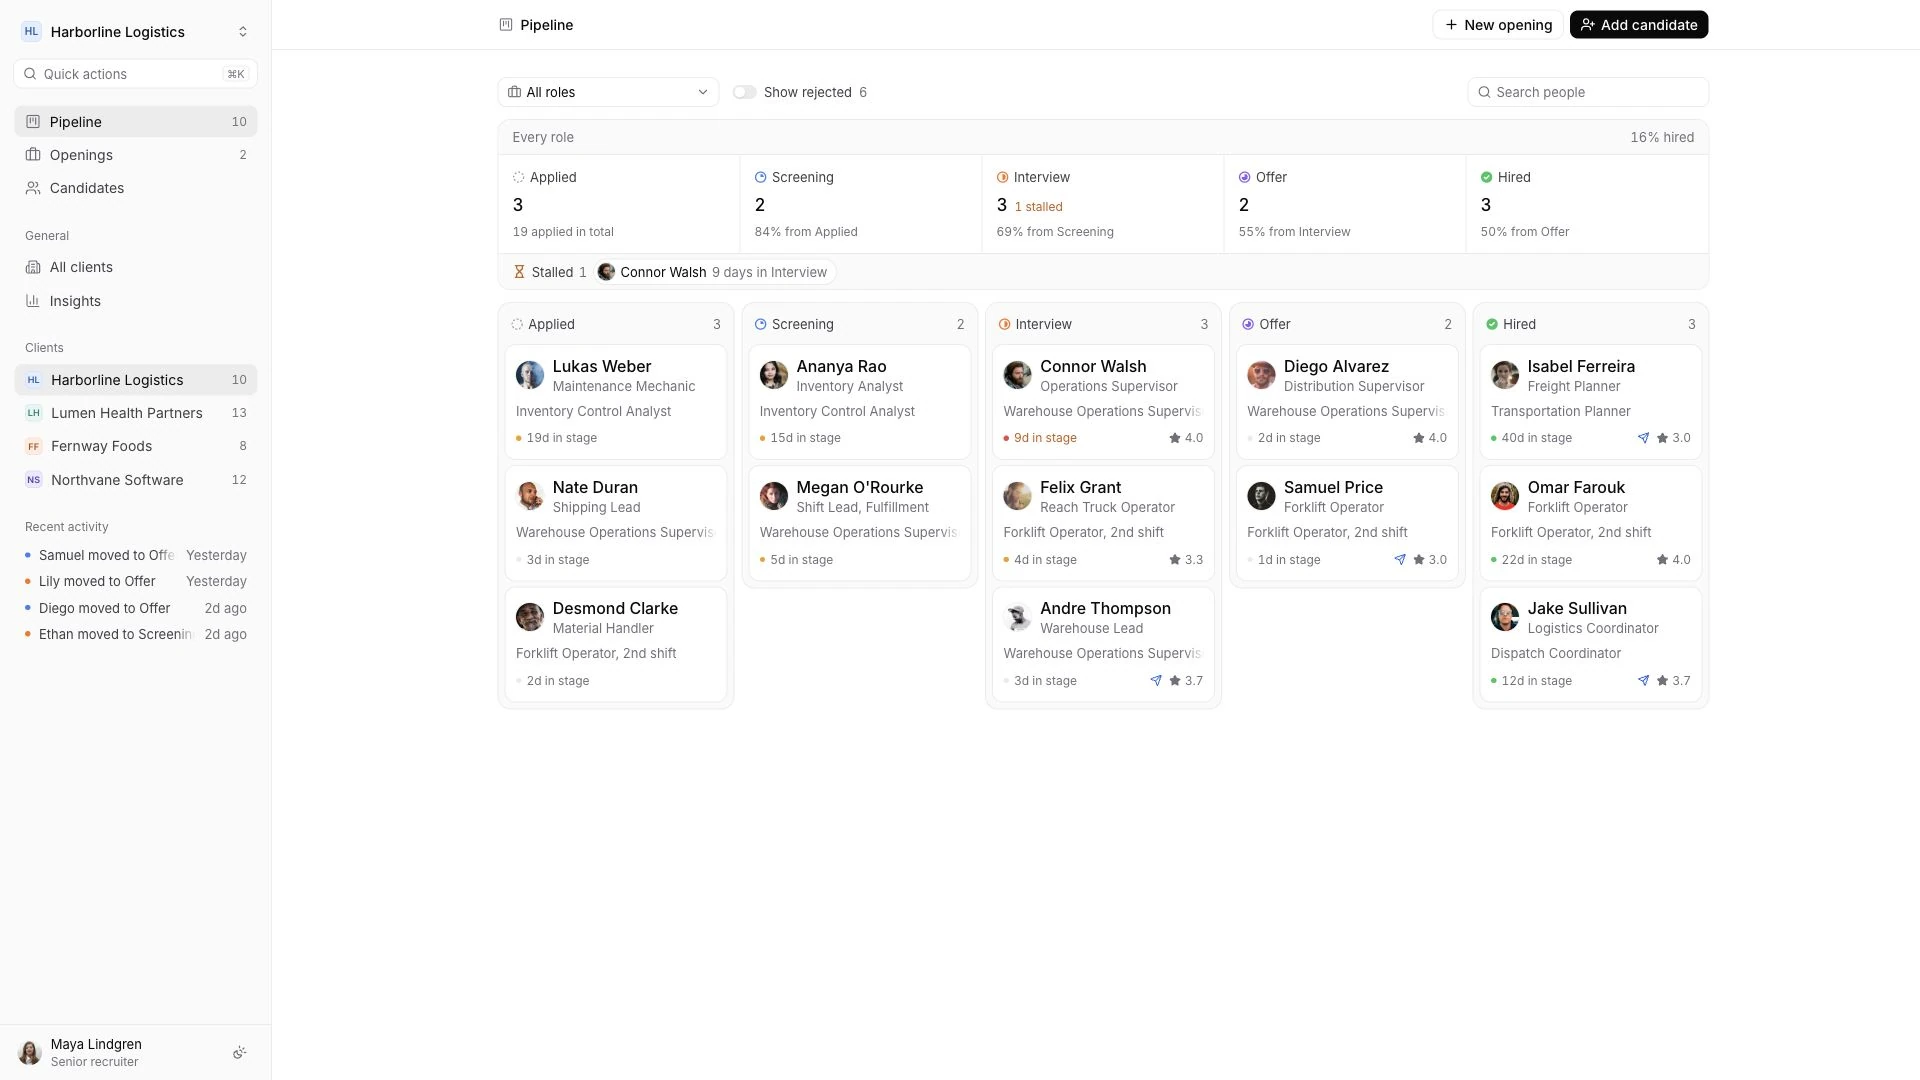Click the search magnifier icon in Quick actions
Screen dimensions: 1920x1080
tap(30, 74)
